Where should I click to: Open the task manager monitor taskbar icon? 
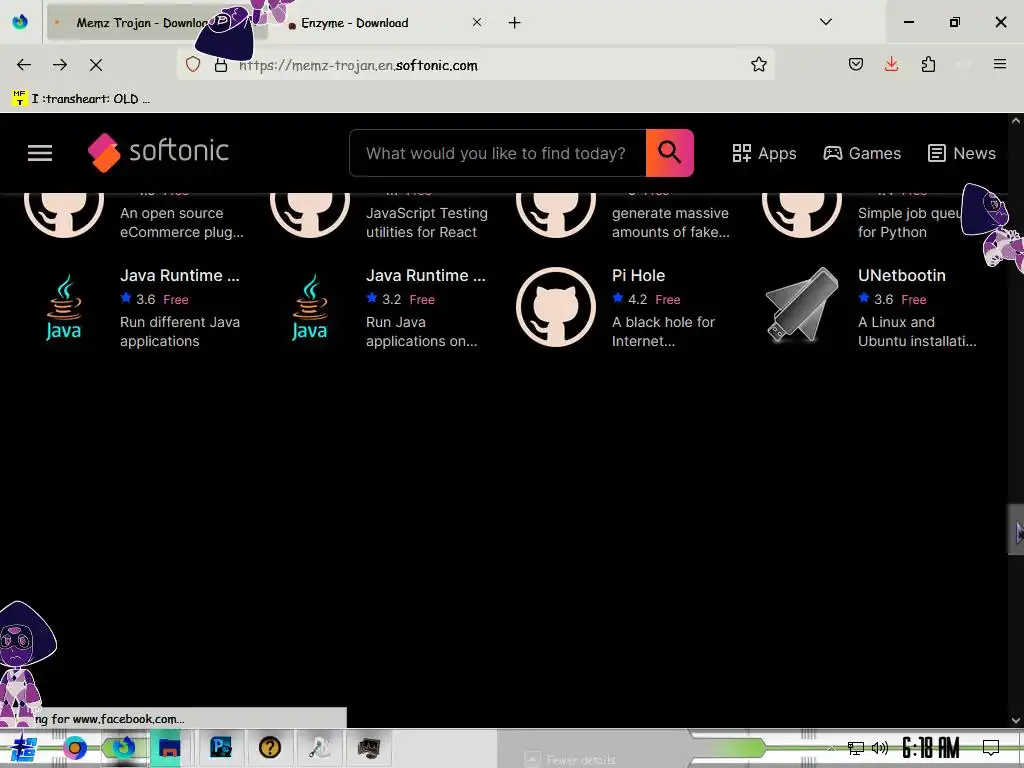tap(368, 748)
